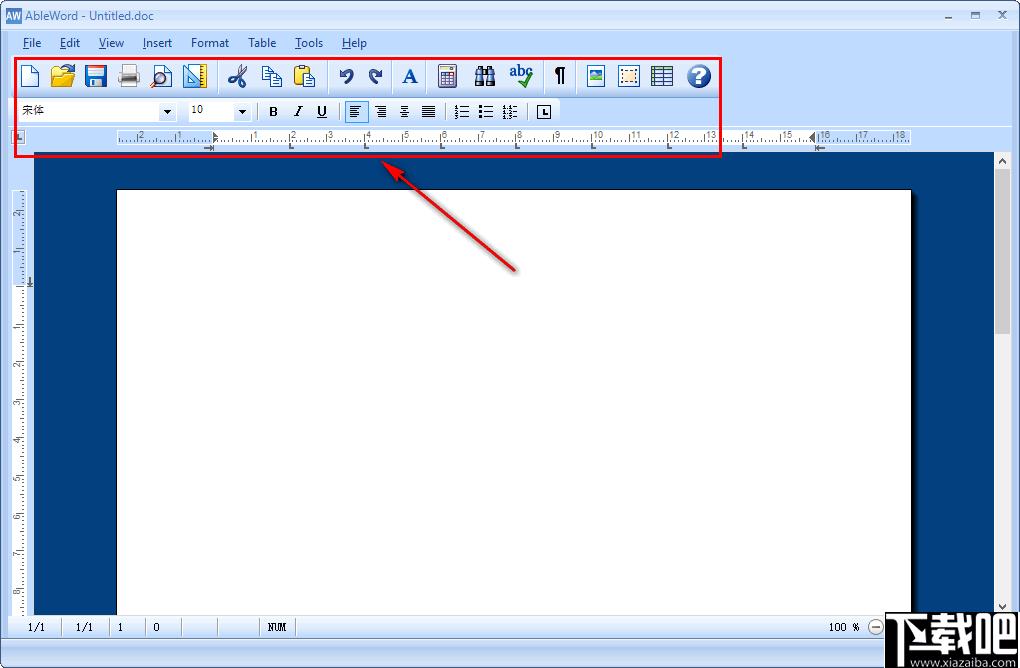This screenshot has width=1020, height=668.
Task: Save the document with the floppy disk icon
Action: pyautogui.click(x=96, y=76)
